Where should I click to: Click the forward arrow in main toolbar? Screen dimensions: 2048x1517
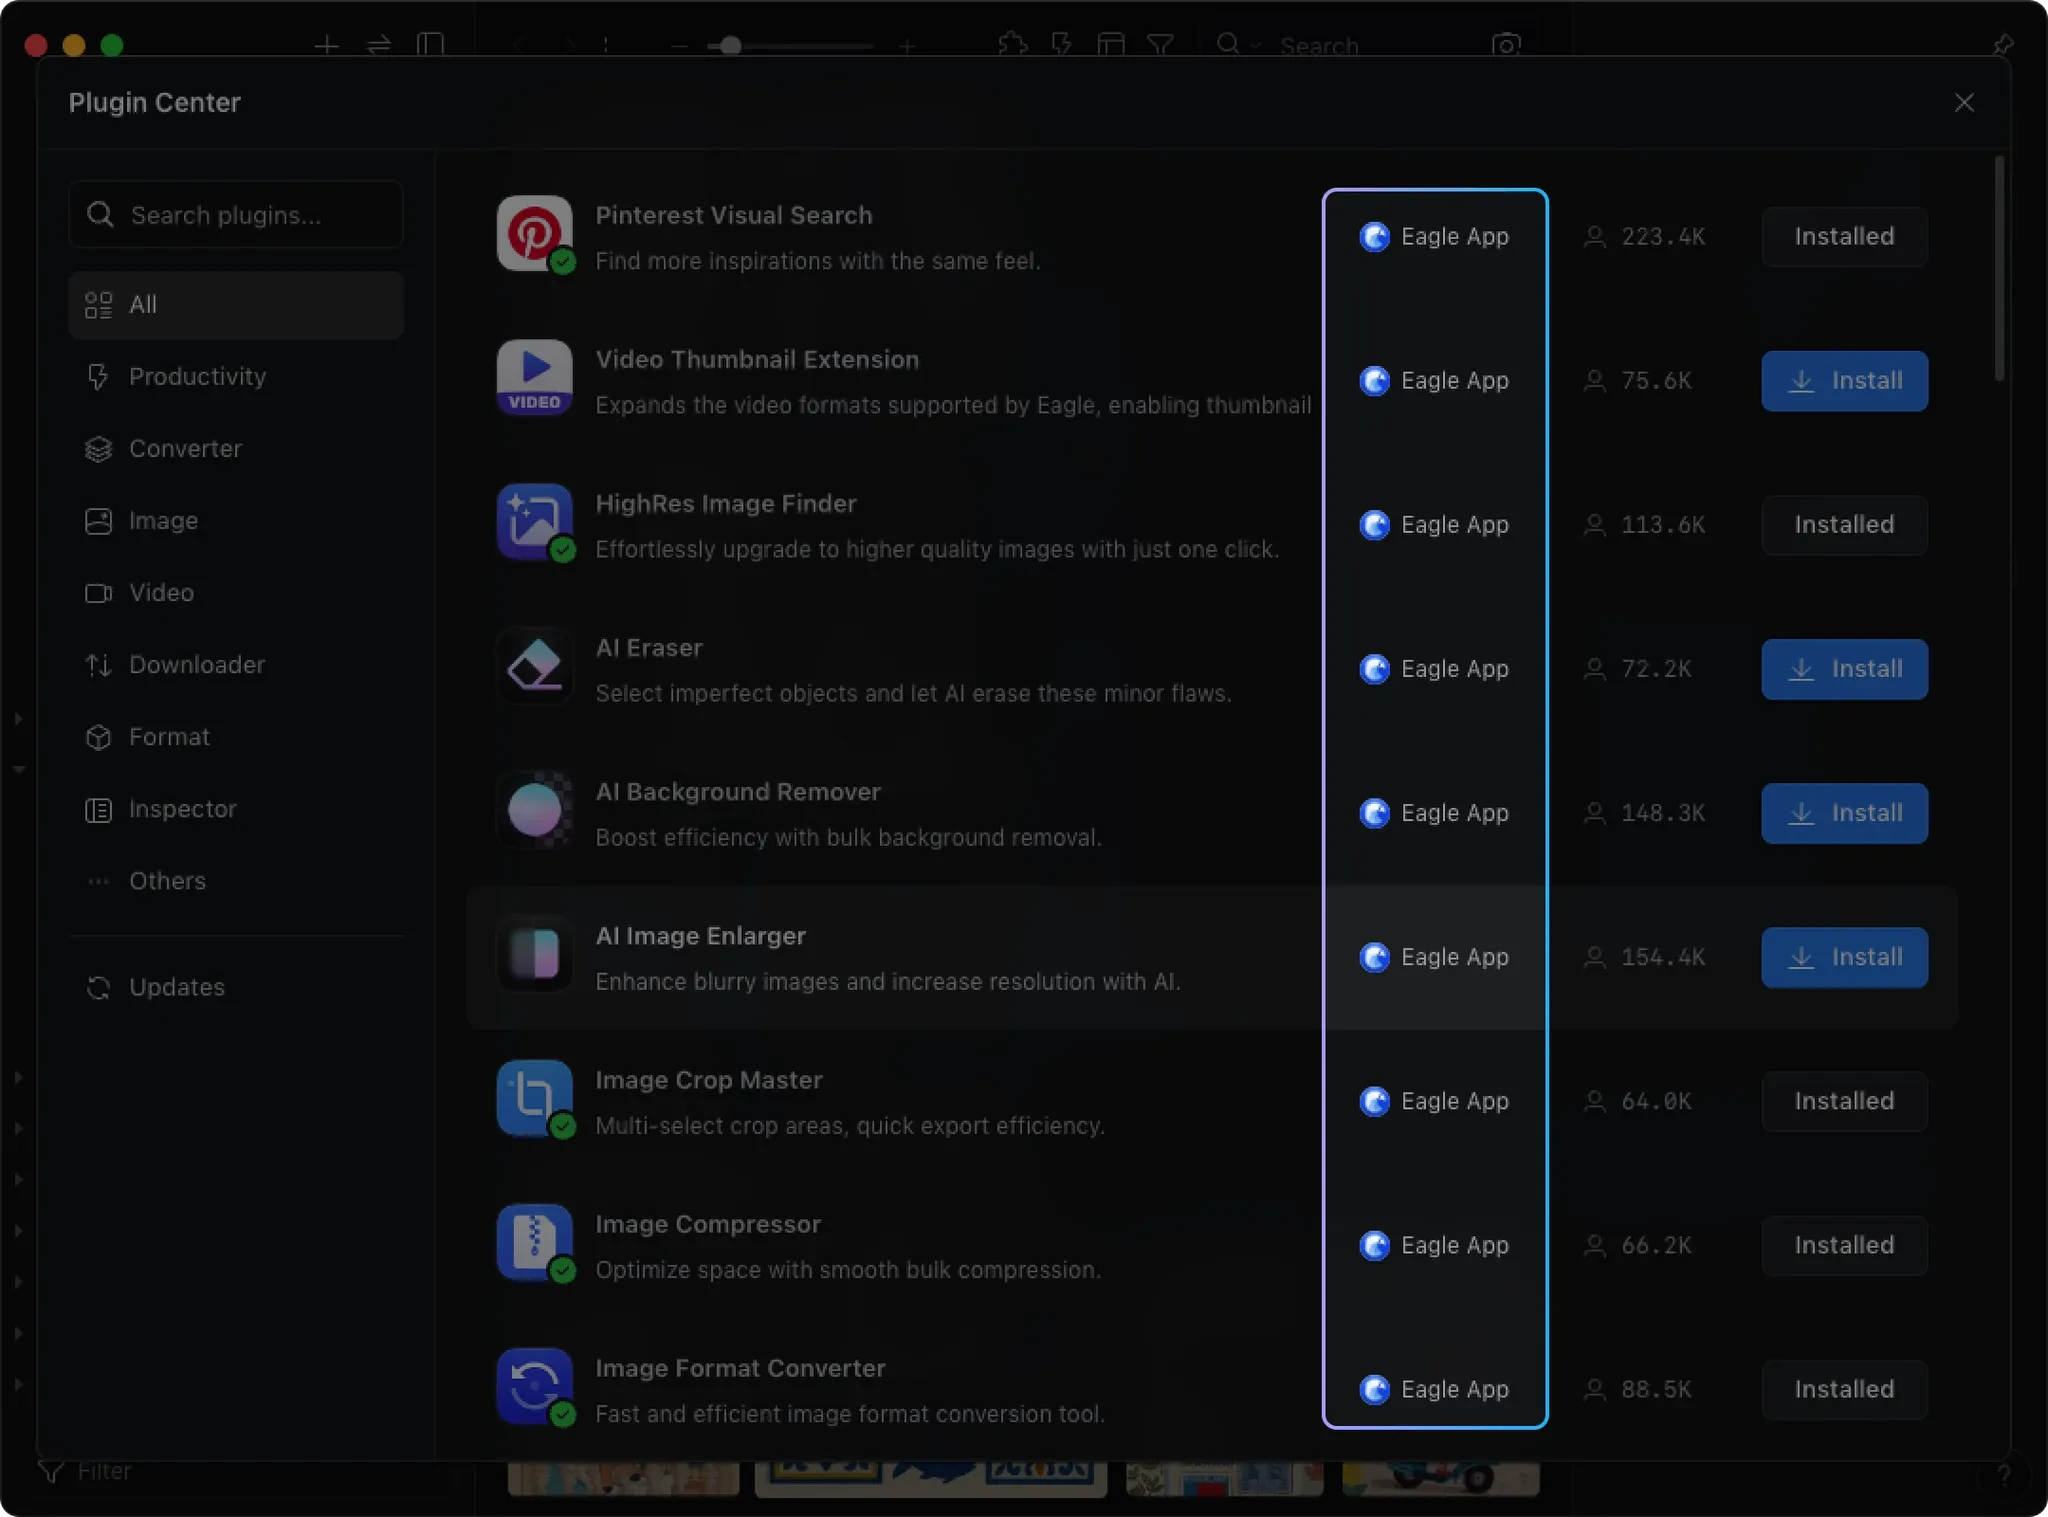(x=568, y=45)
